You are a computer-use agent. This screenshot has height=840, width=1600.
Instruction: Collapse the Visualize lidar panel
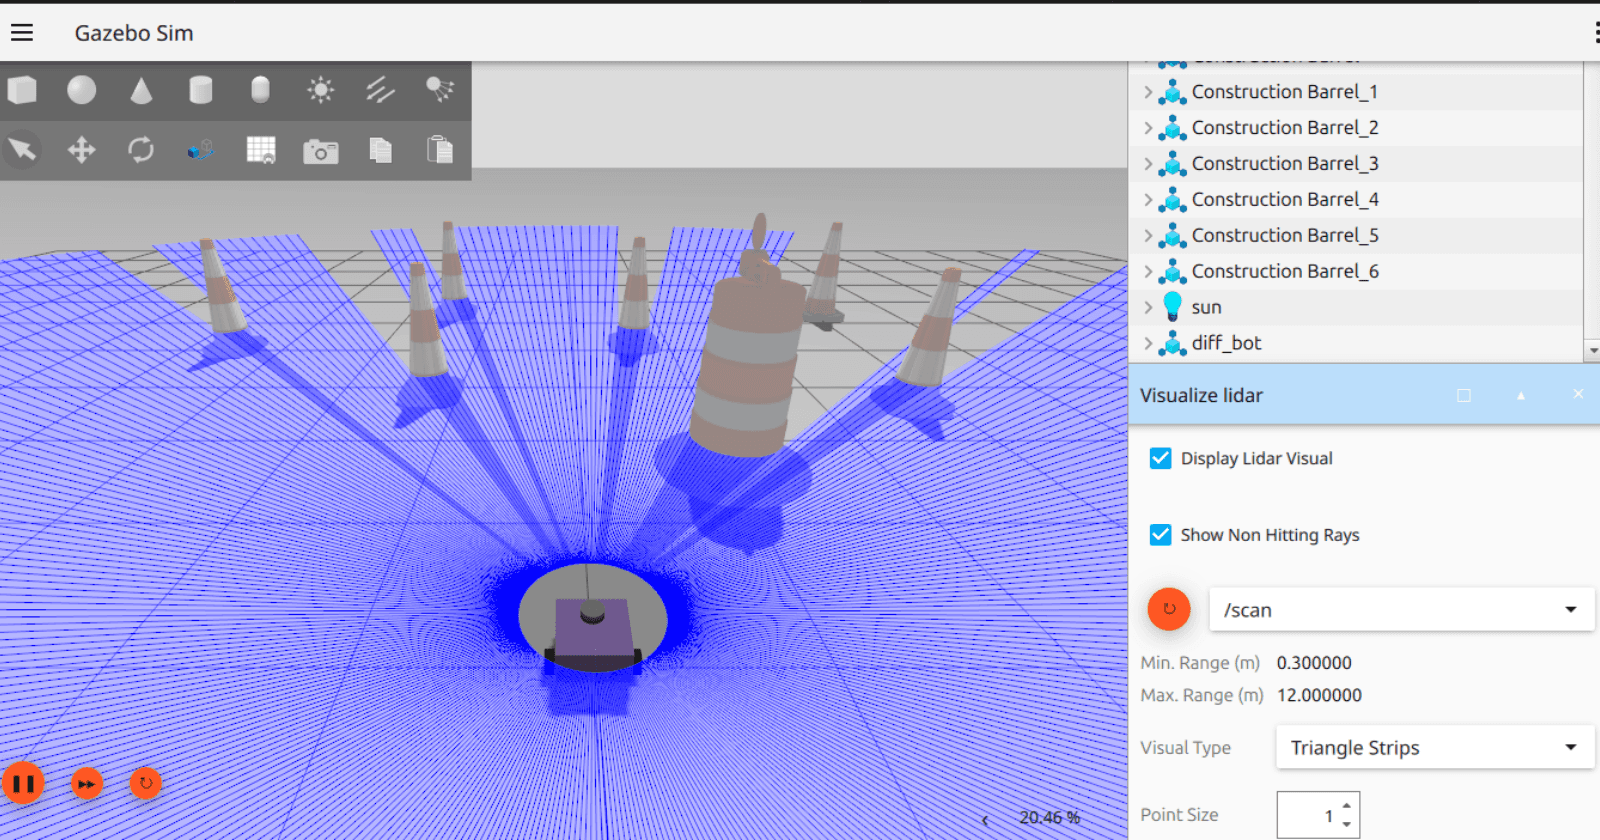click(x=1521, y=396)
